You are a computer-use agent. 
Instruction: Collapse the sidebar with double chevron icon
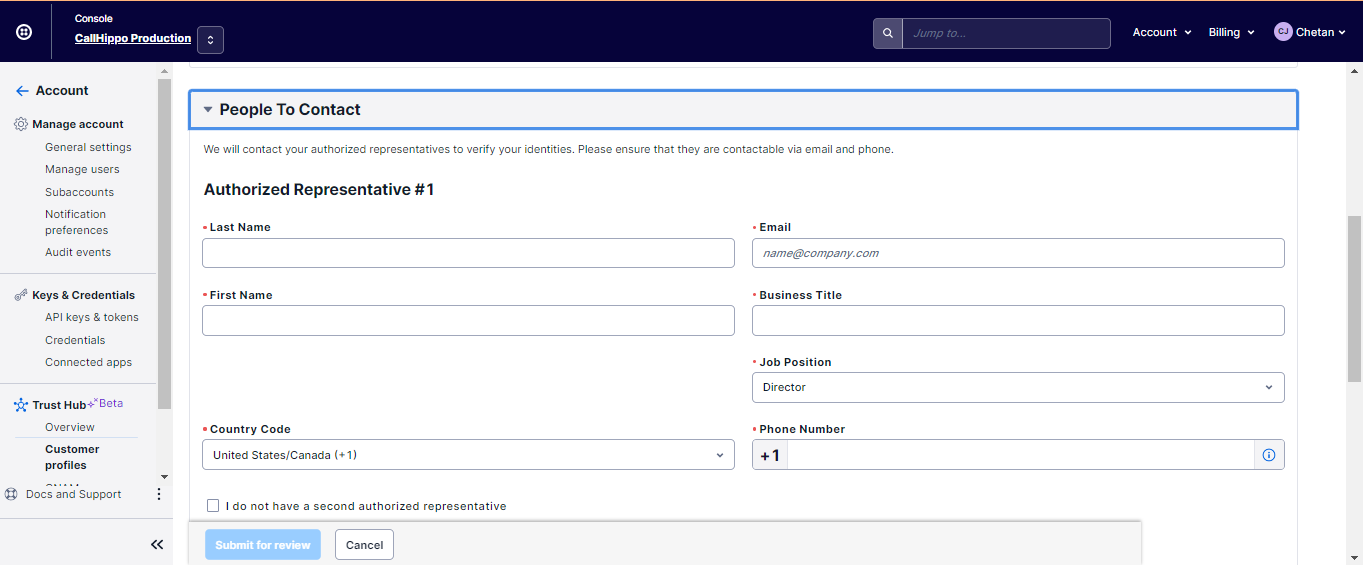coord(157,545)
